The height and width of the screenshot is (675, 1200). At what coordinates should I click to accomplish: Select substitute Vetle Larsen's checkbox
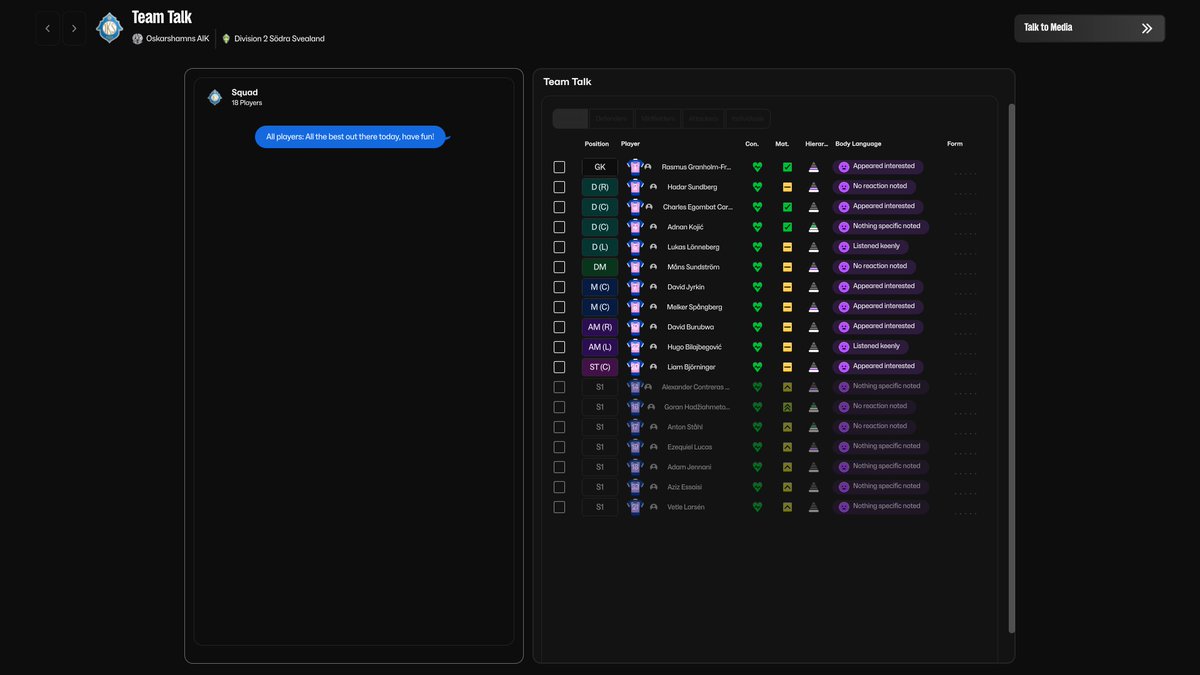point(559,507)
